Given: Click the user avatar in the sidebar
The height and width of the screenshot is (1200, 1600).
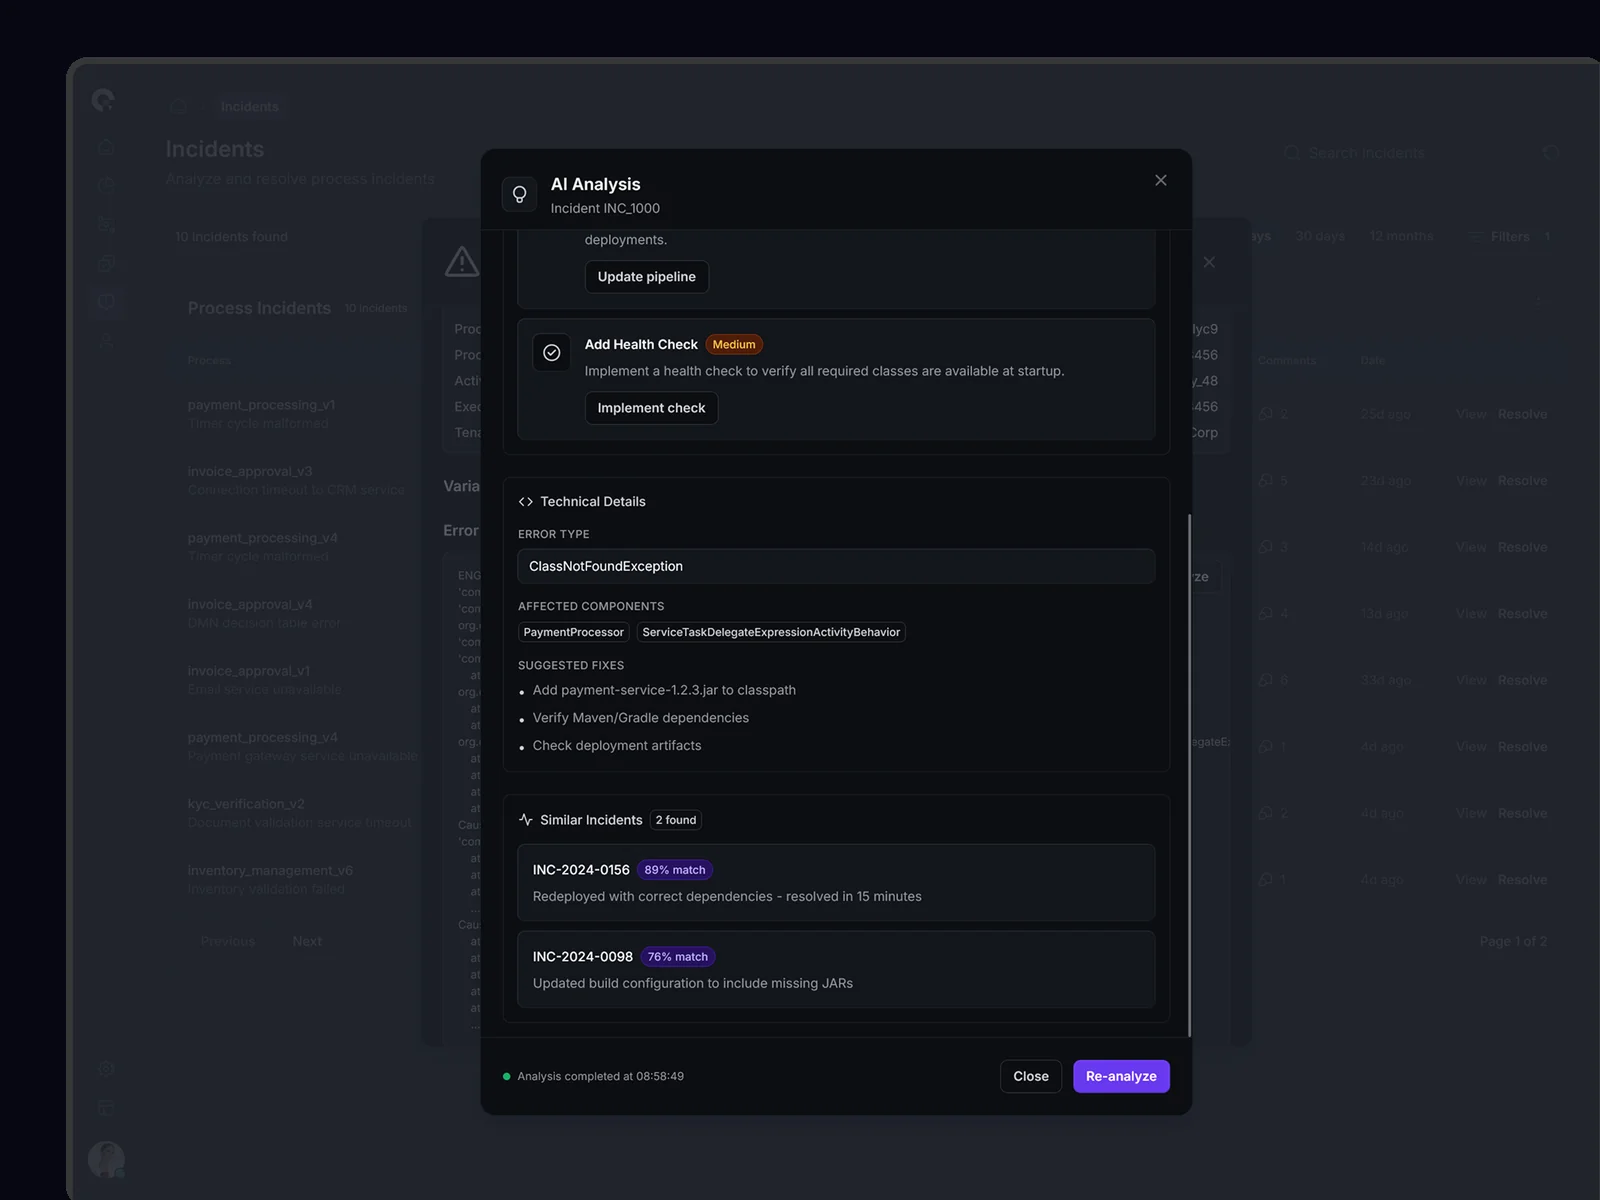Looking at the screenshot, I should (106, 1160).
